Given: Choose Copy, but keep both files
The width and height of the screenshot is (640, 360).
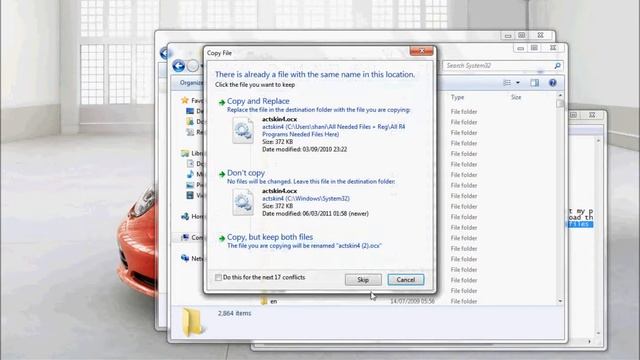Looking at the screenshot, I should (270, 237).
